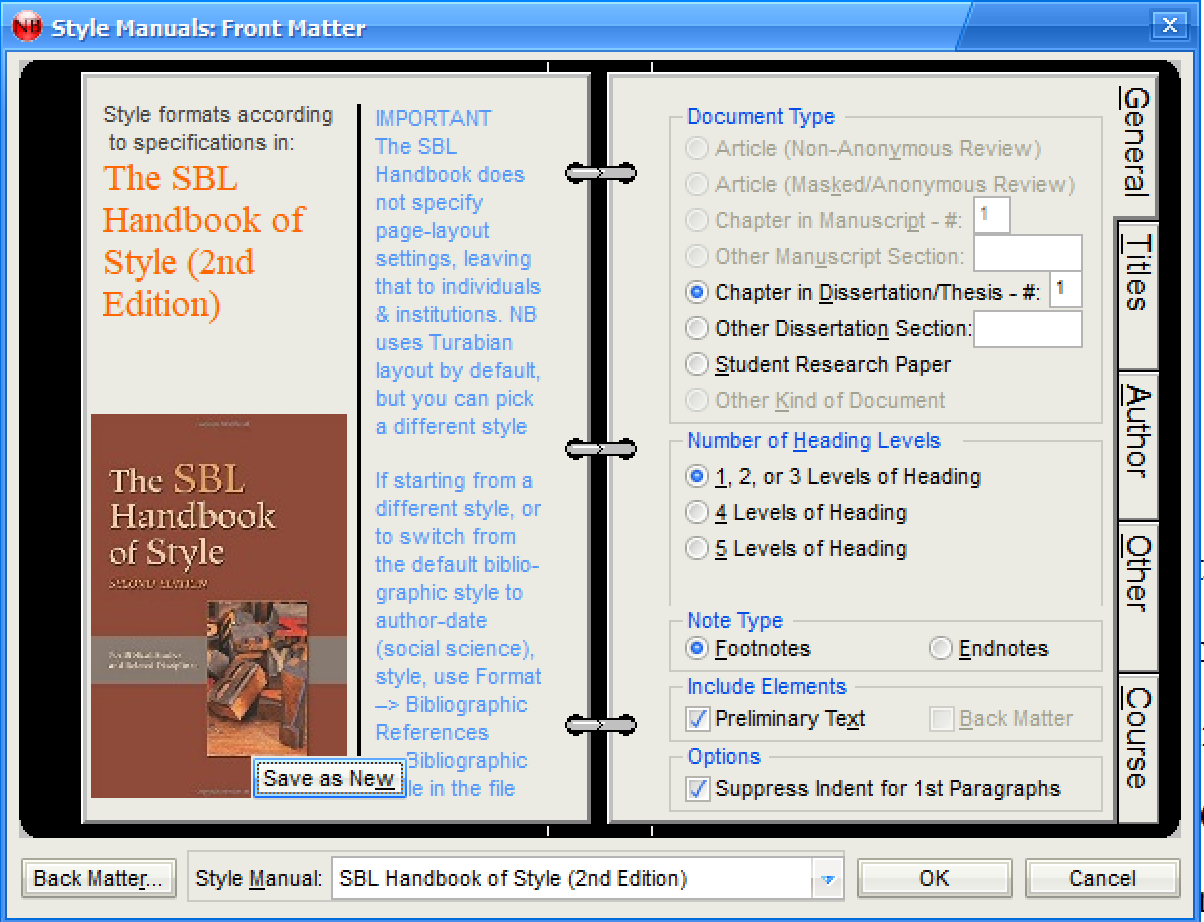Select Student Research Paper document type
This screenshot has width=1204, height=922.
click(697, 365)
